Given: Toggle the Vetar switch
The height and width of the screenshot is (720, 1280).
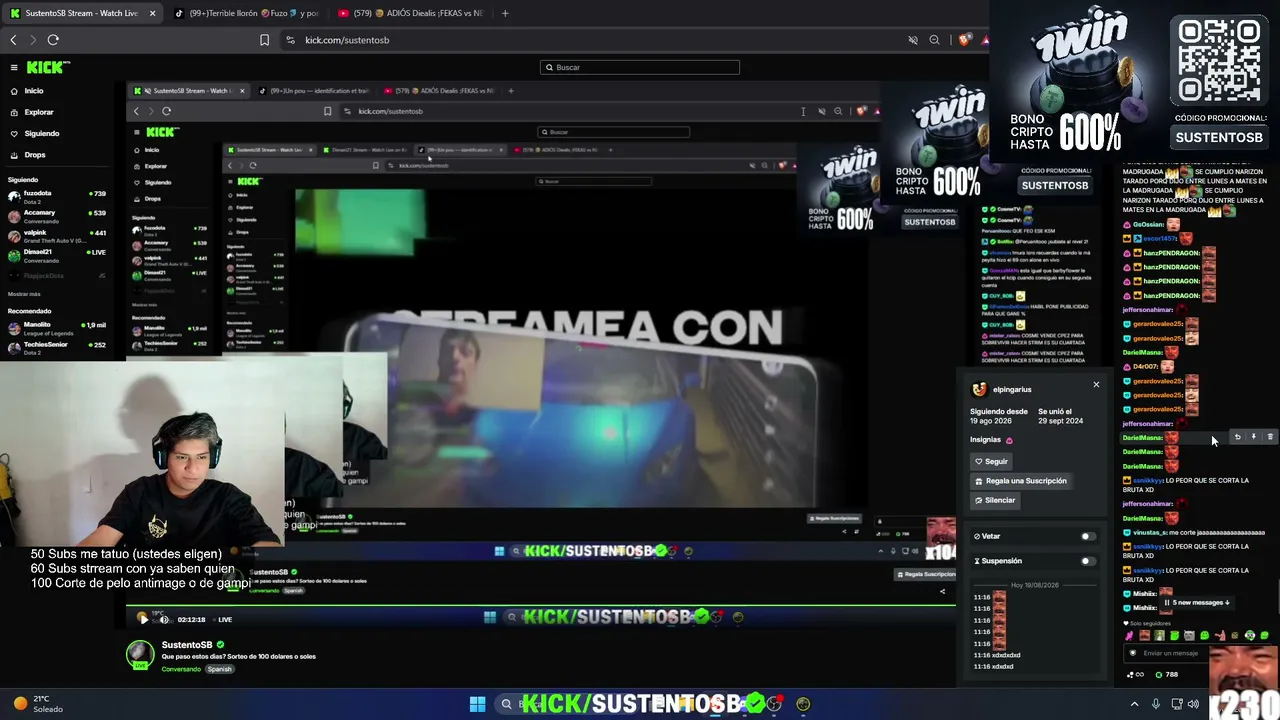Looking at the screenshot, I should tap(1087, 536).
